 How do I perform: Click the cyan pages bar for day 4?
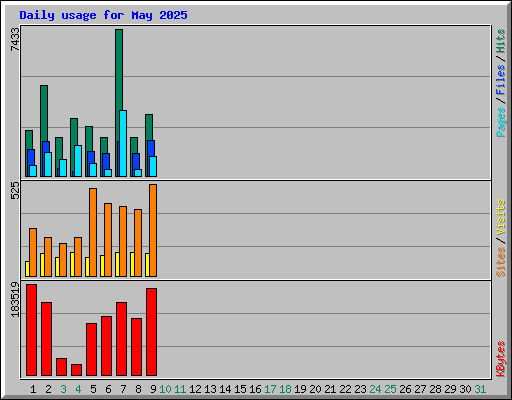click(x=78, y=161)
